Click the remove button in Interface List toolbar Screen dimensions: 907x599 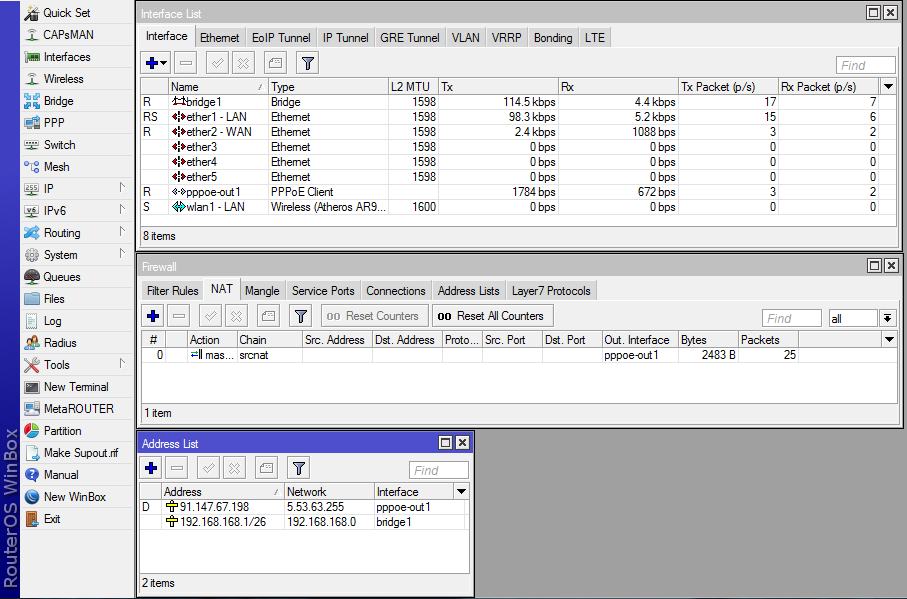[185, 63]
